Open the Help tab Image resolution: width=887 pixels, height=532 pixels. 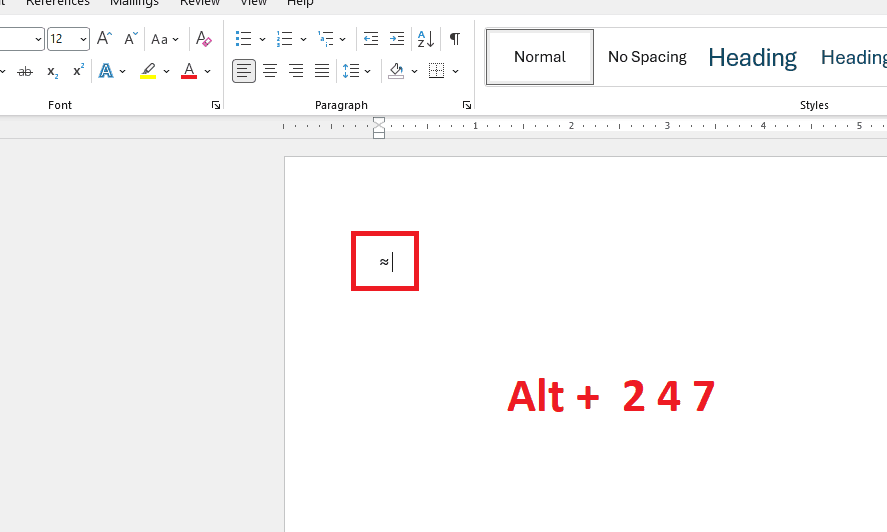pyautogui.click(x=300, y=3)
